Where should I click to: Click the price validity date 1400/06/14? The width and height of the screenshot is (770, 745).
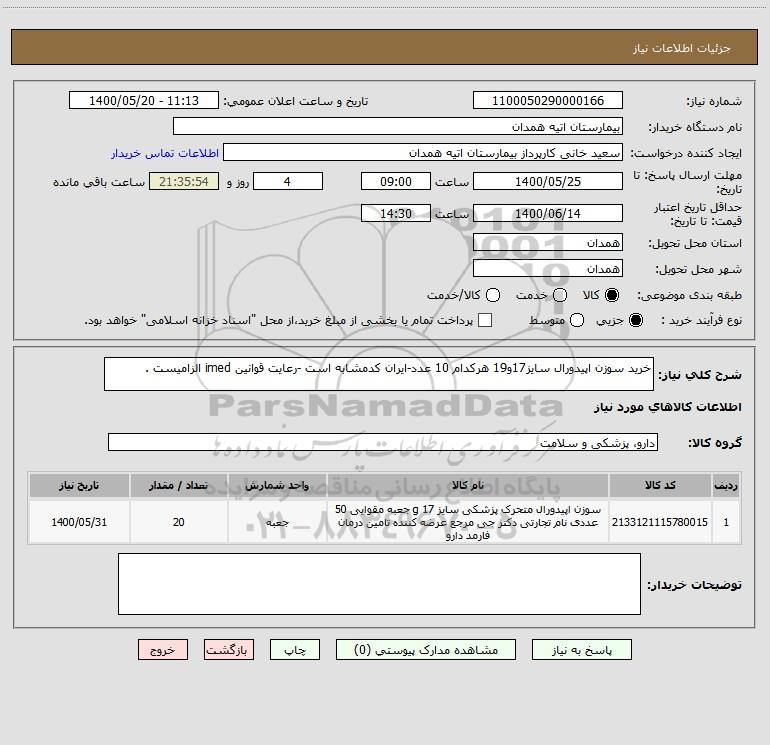(x=548, y=213)
